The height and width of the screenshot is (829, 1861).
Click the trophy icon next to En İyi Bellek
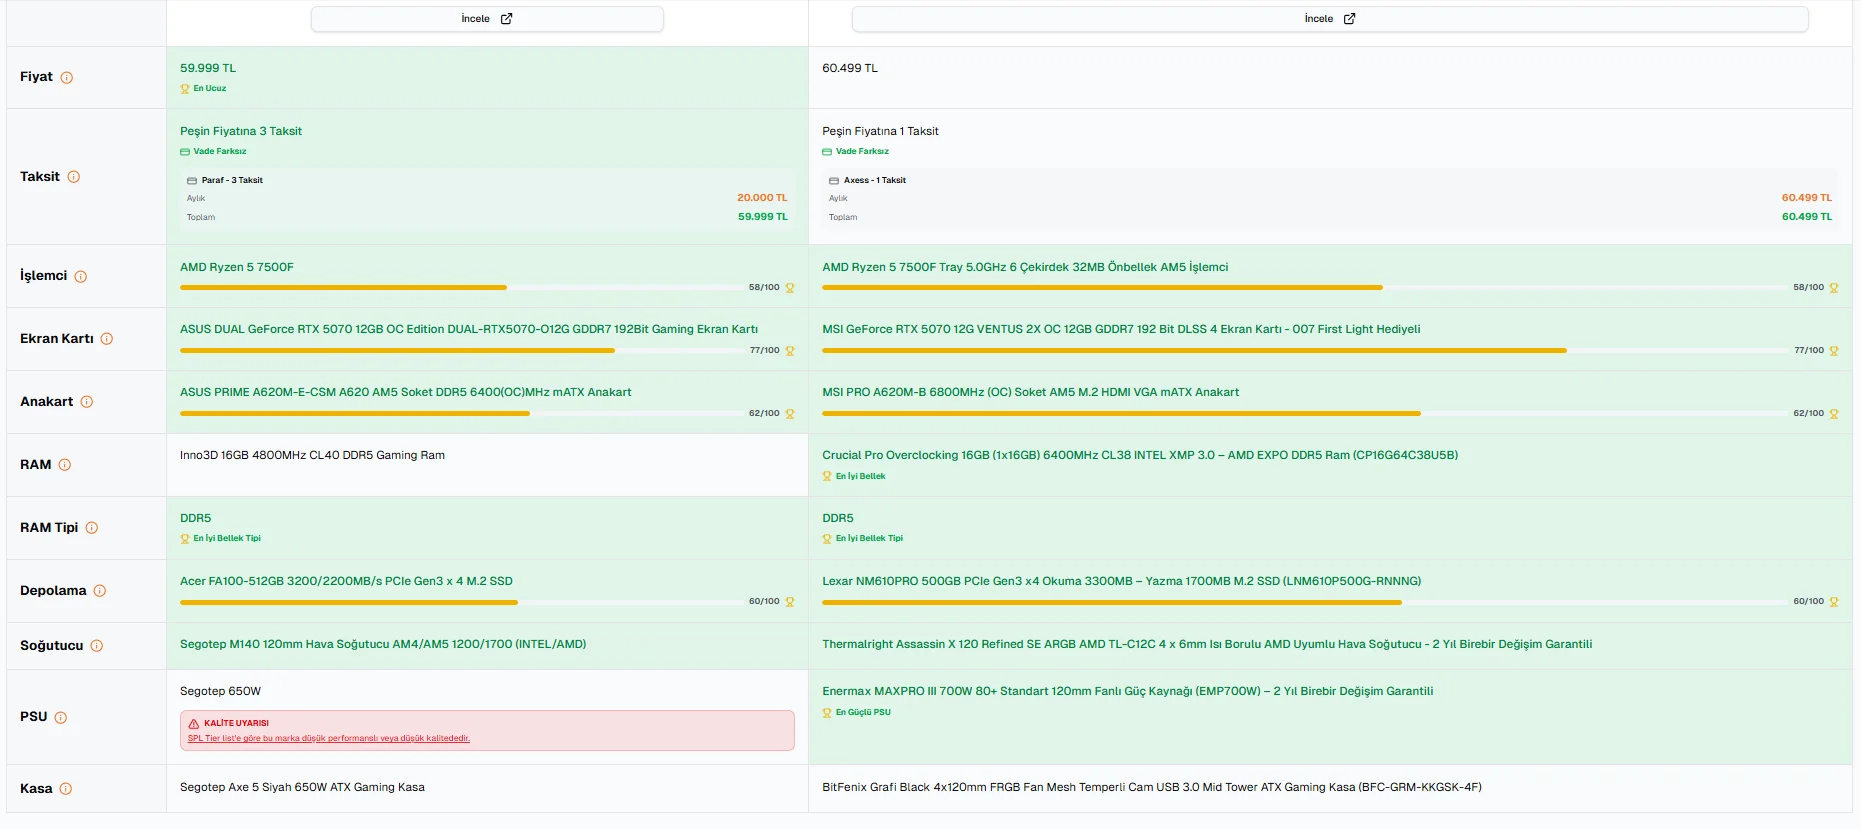(827, 477)
